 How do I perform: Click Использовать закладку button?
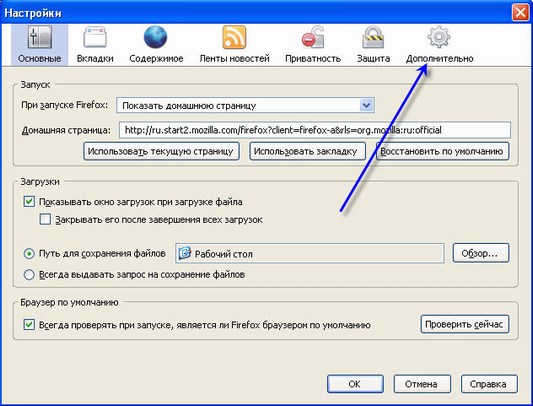[x=308, y=151]
